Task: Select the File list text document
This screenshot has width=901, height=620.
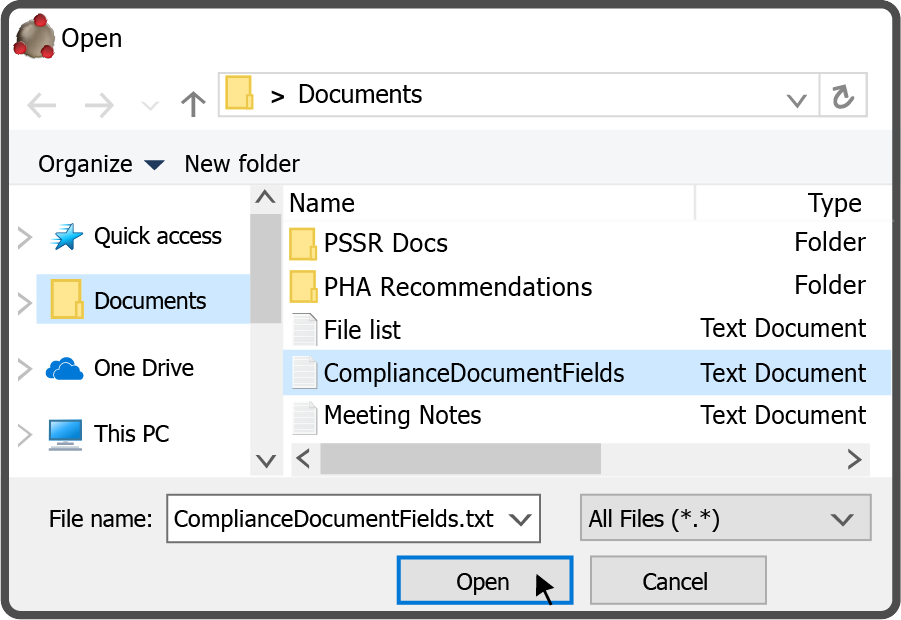Action: click(362, 330)
